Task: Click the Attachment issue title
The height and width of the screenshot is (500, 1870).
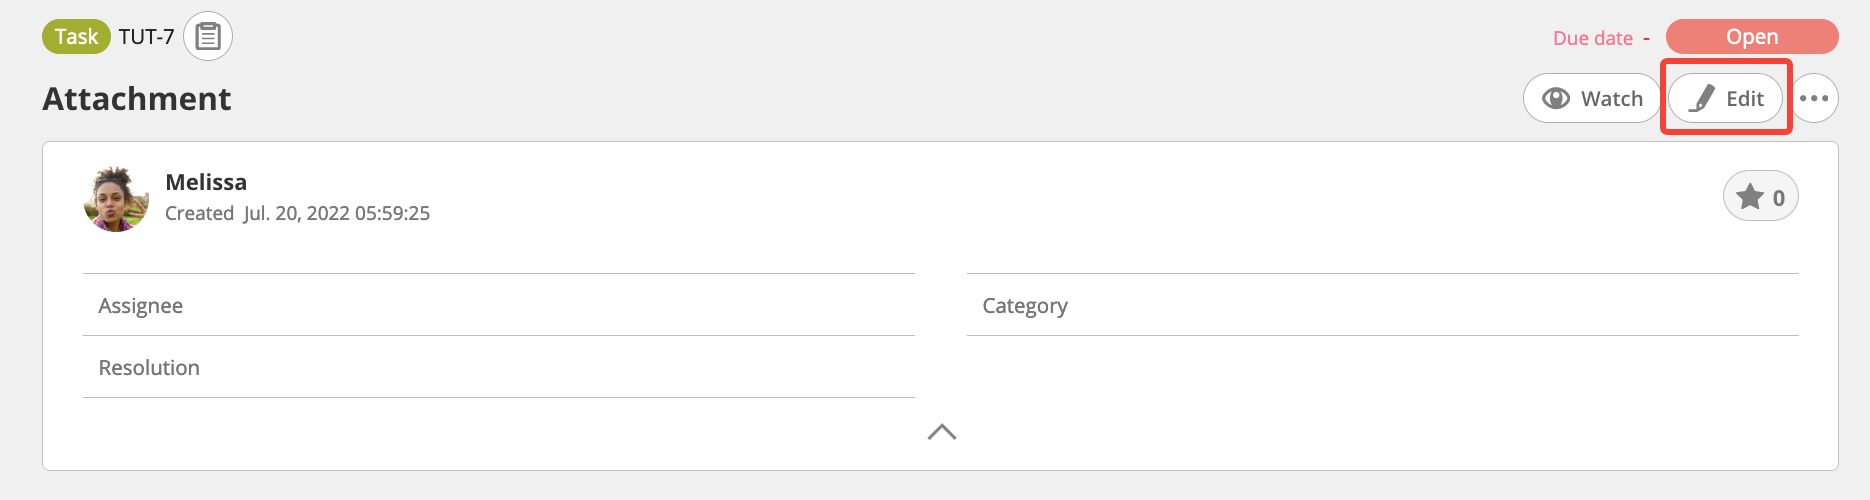Action: tap(137, 99)
